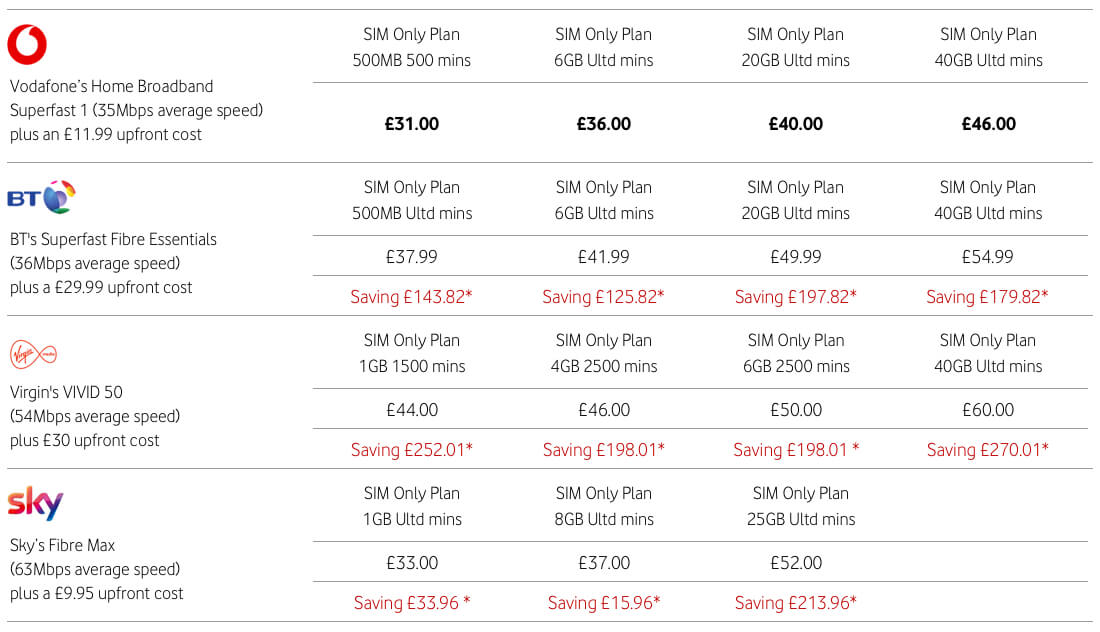The width and height of the screenshot is (1100, 632).
Task: Select Vodafone's Home Broadband Superfast 1 description
Action: pyautogui.click(x=136, y=110)
